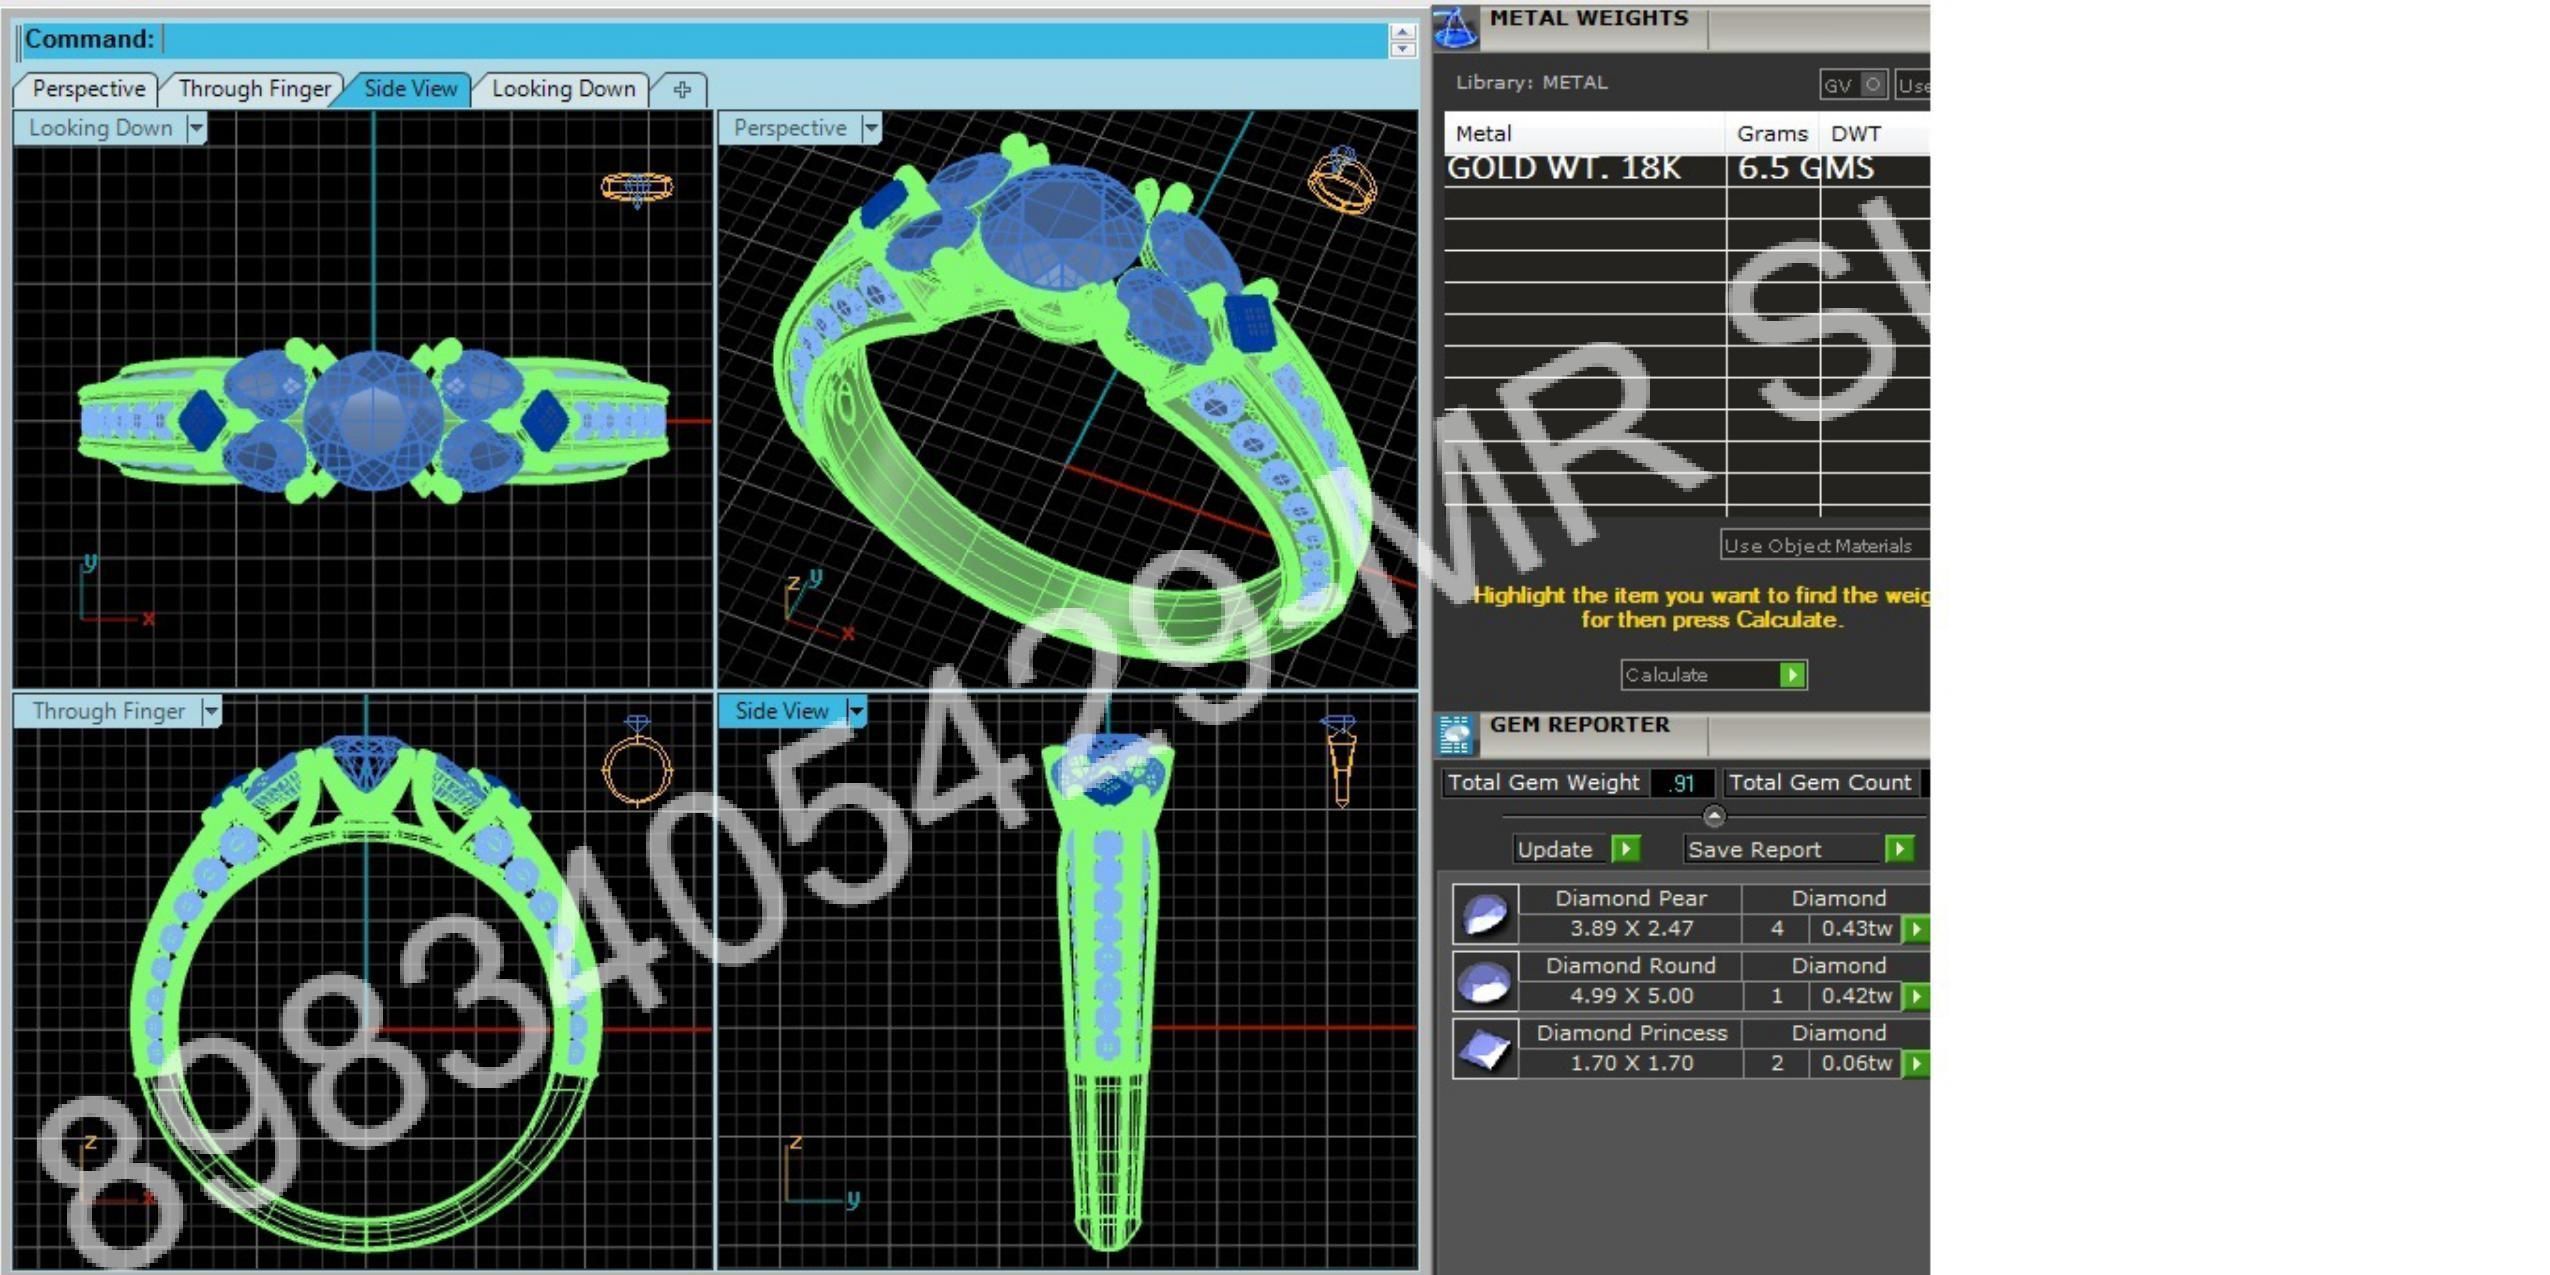Click green arrow beside 0.43tw pear row
The image size is (2550, 1275).
coord(1916,929)
